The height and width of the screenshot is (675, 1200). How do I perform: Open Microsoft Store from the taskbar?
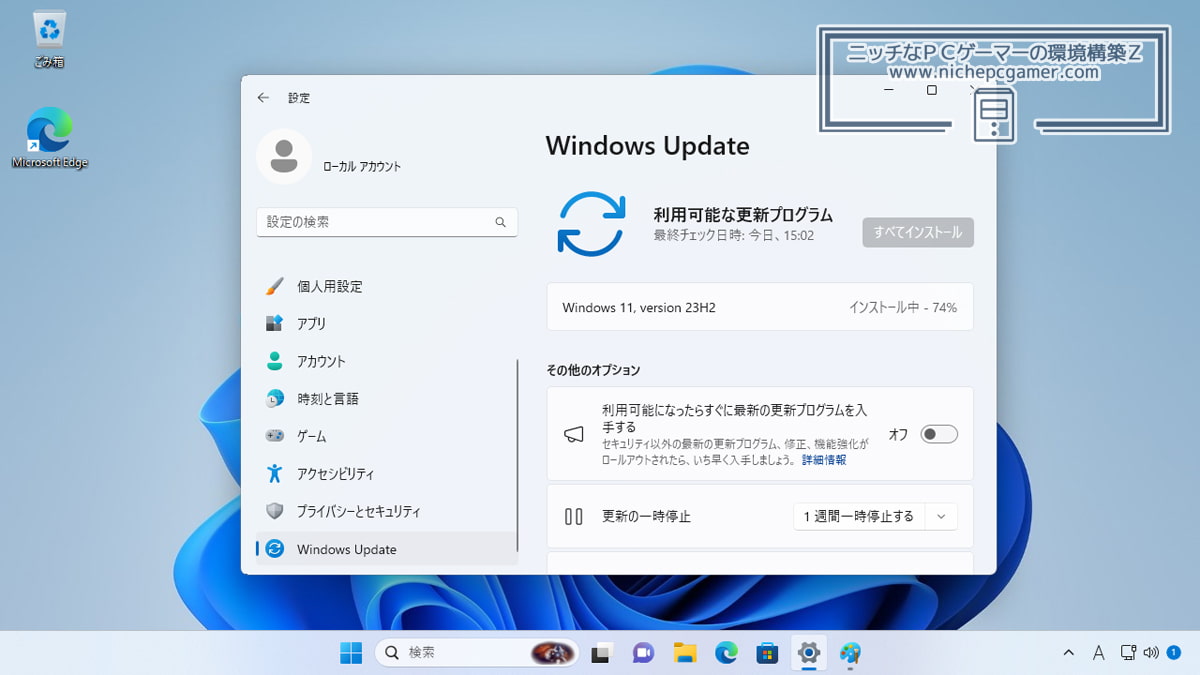coord(767,653)
